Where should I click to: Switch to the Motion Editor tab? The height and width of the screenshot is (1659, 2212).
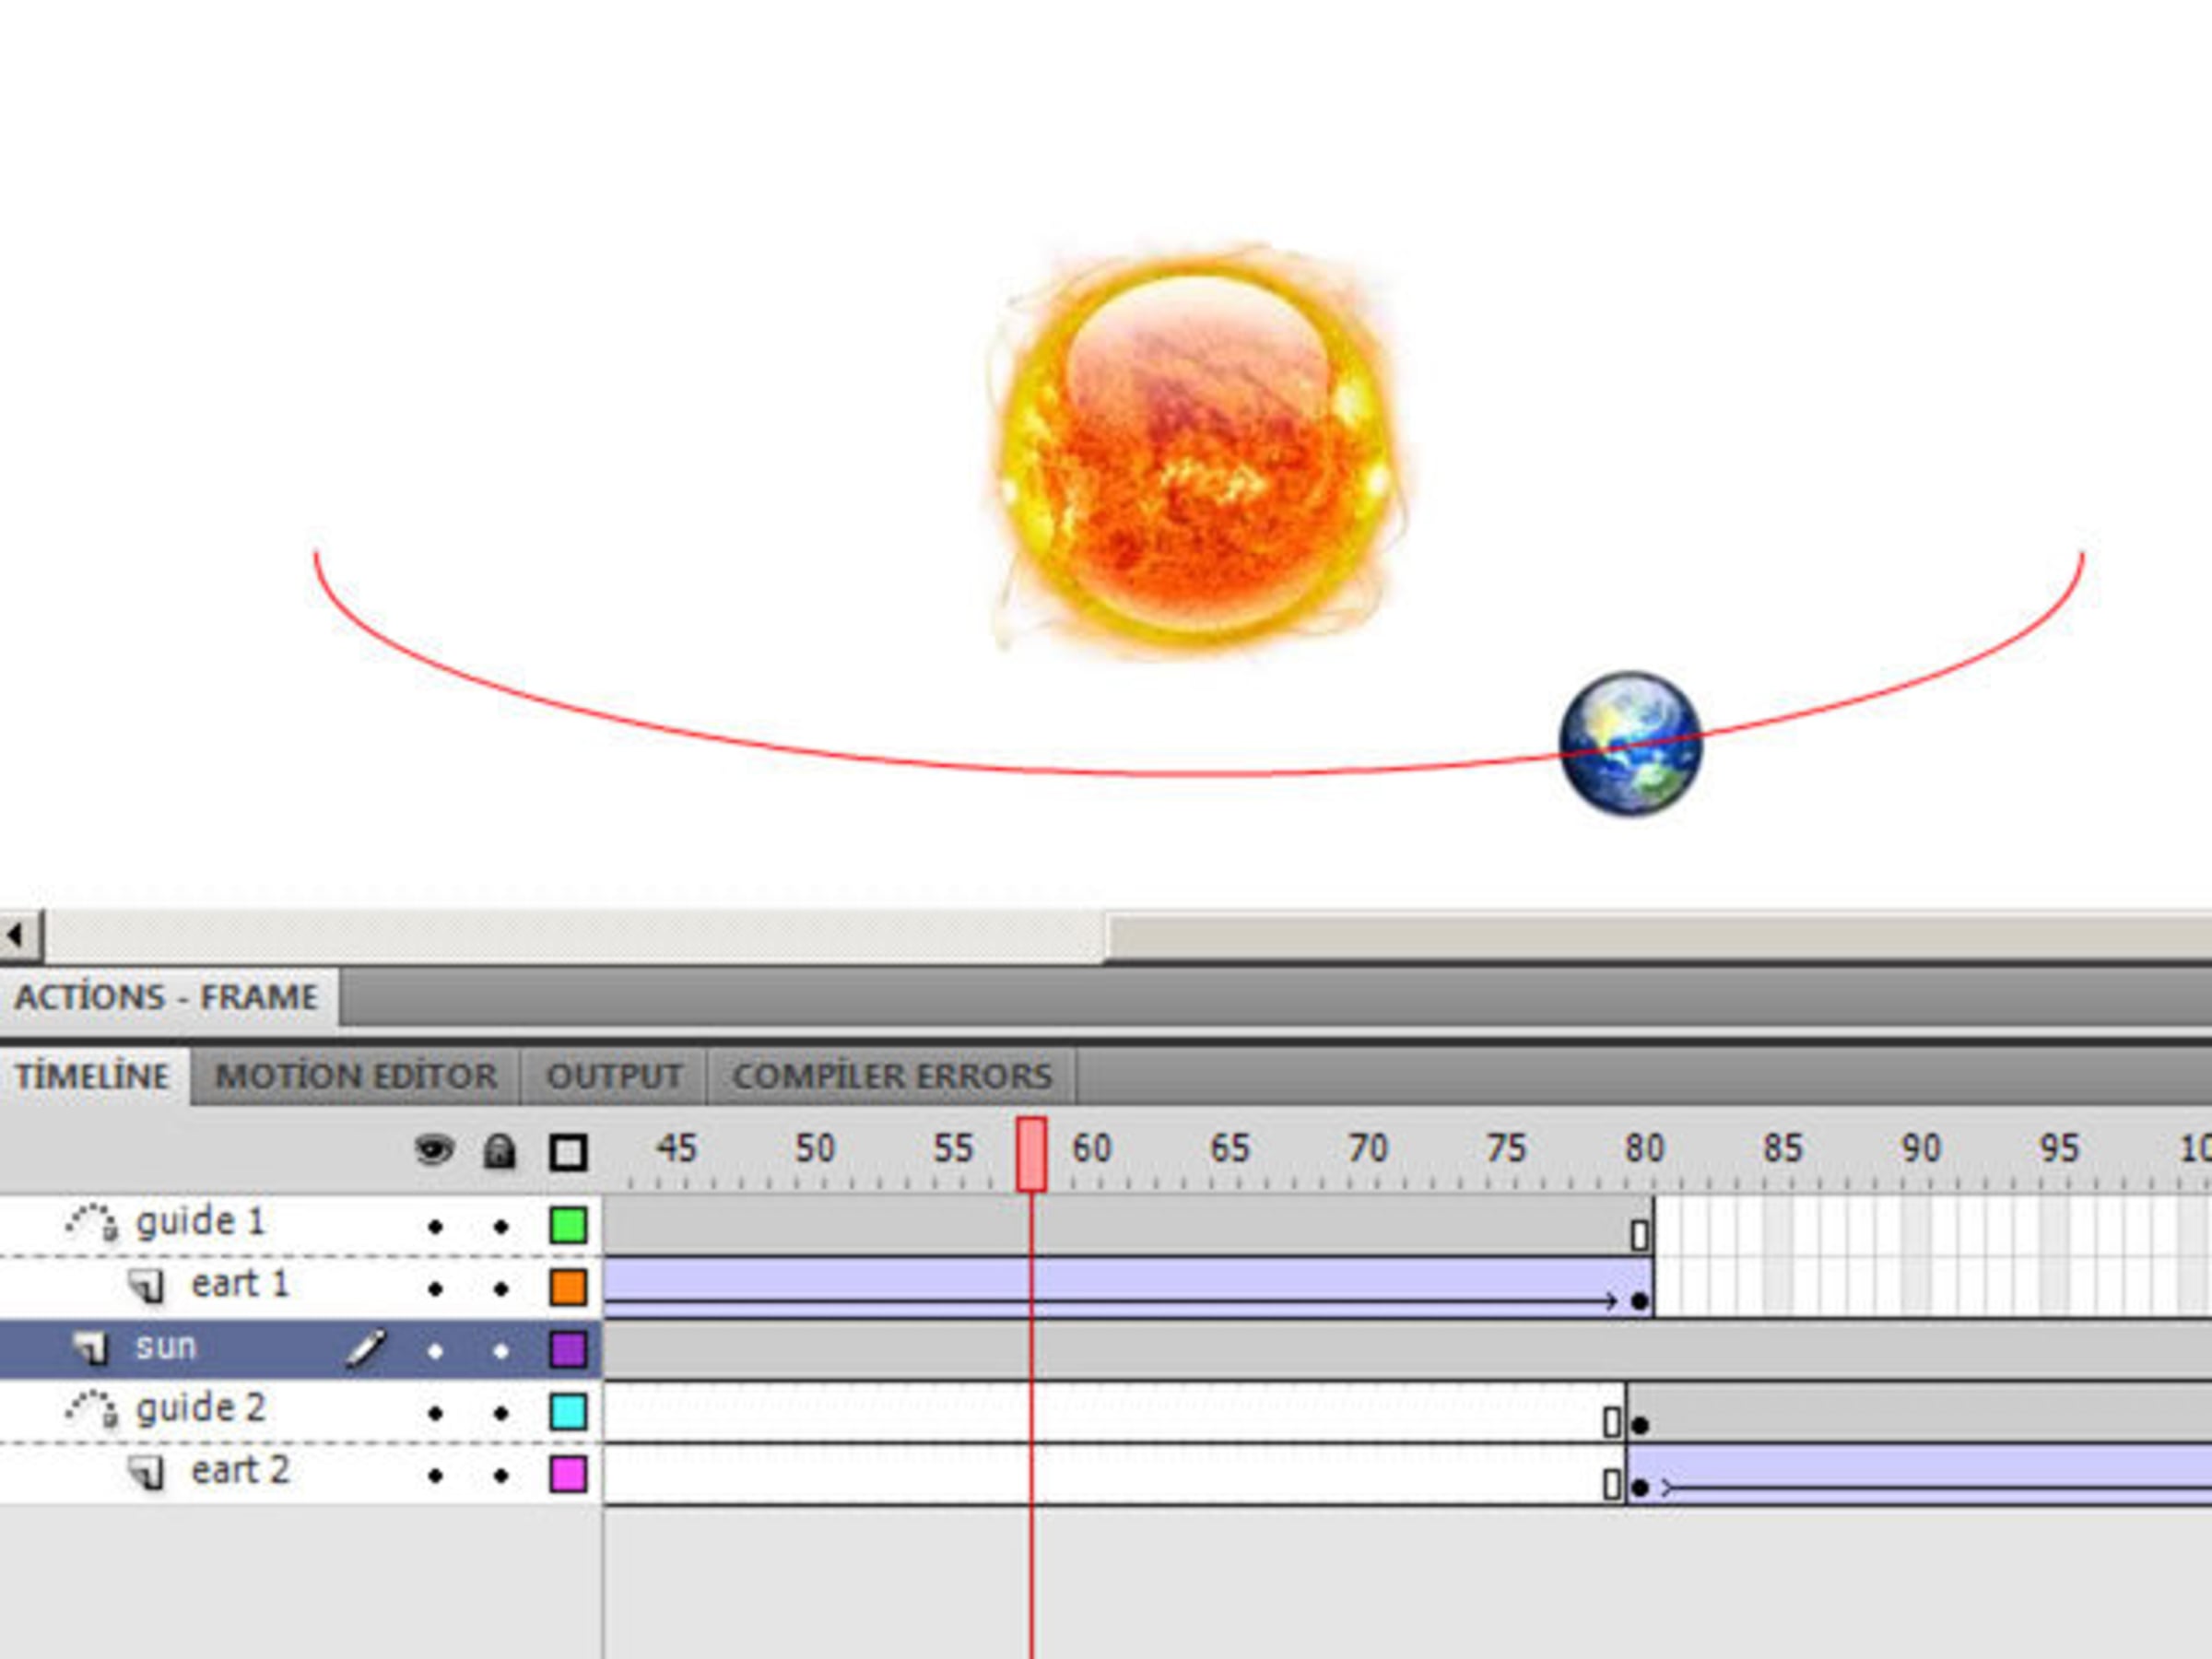(x=356, y=1076)
